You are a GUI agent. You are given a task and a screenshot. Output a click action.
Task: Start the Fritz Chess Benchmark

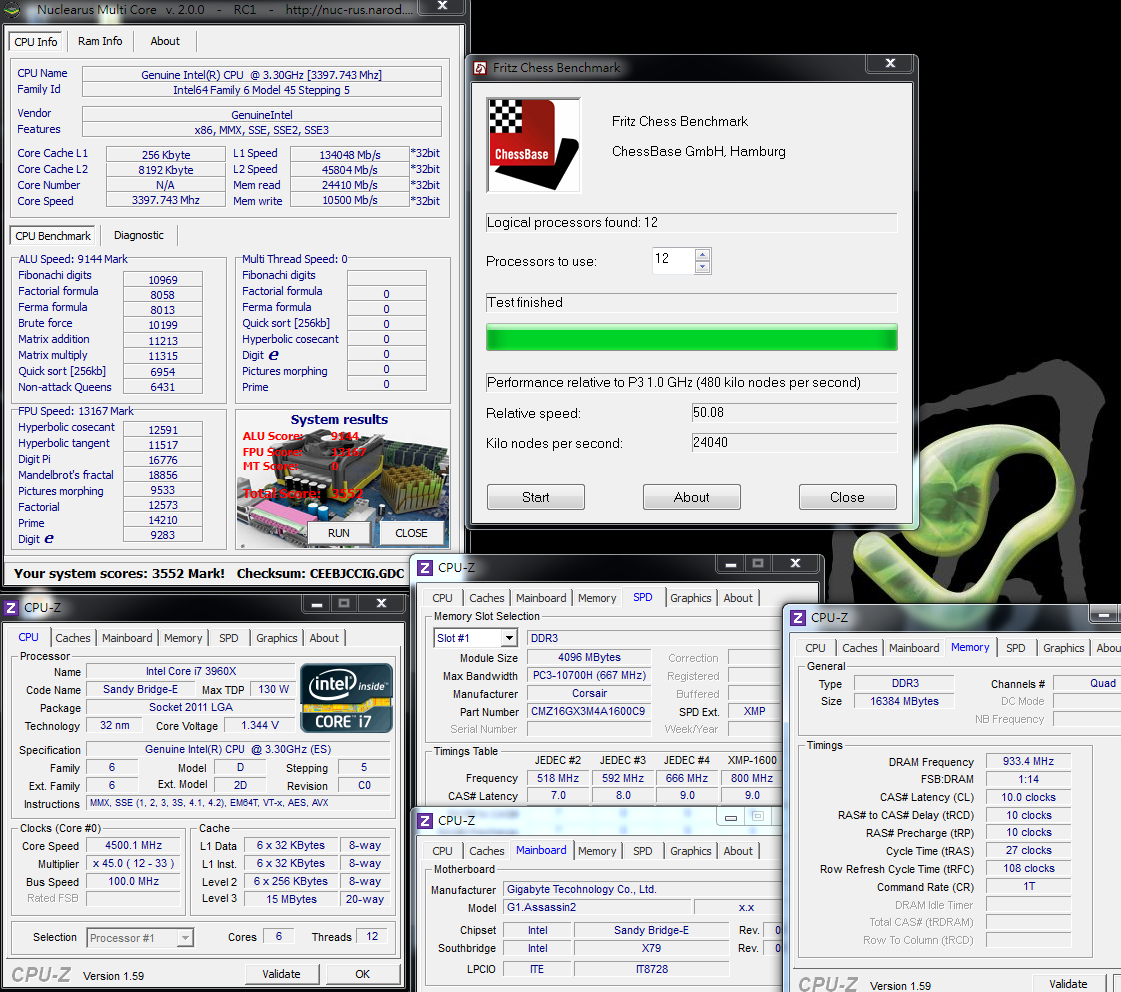coord(535,497)
